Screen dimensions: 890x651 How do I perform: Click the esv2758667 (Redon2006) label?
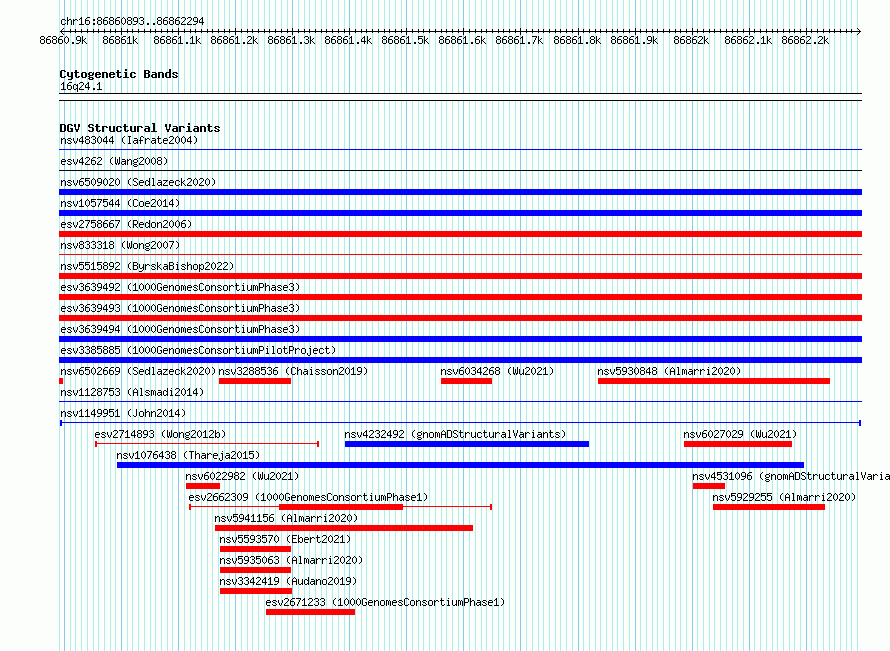click(x=126, y=224)
